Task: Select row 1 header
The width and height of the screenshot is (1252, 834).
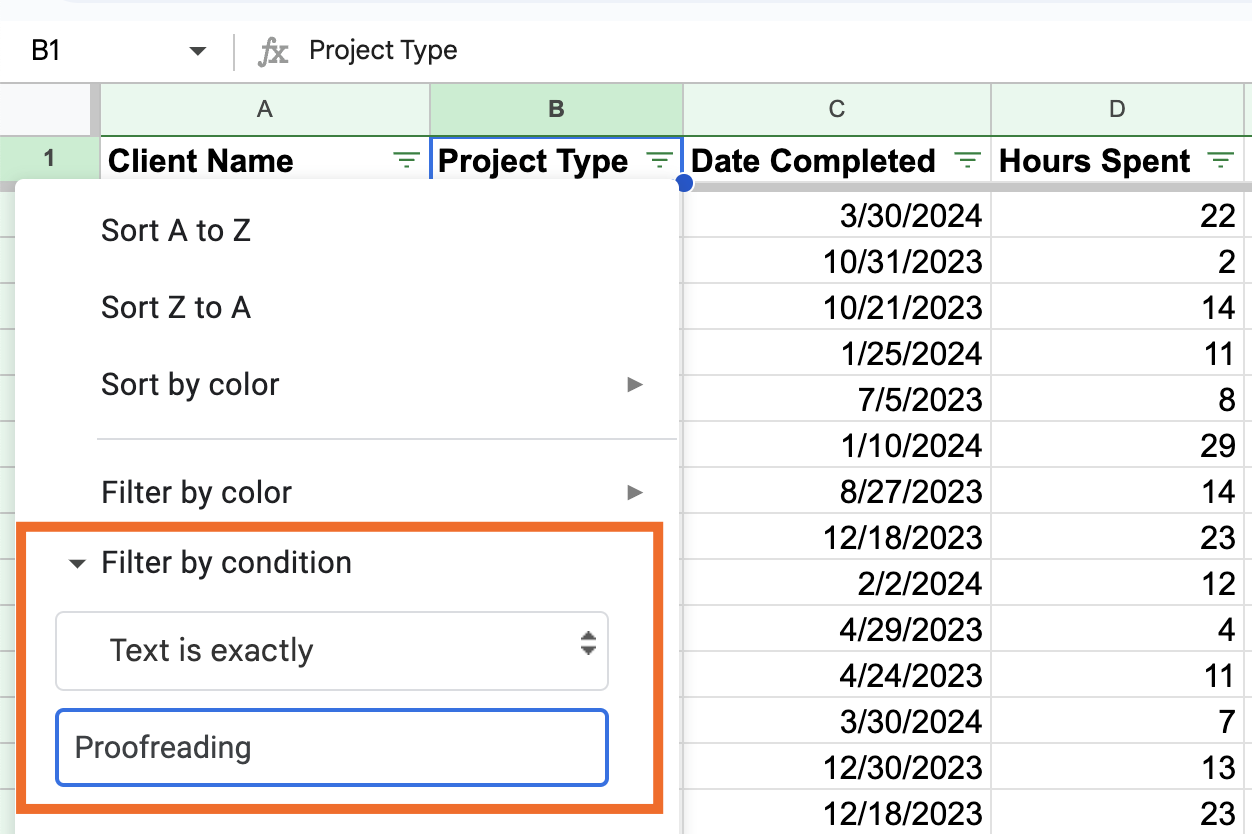Action: [x=50, y=158]
